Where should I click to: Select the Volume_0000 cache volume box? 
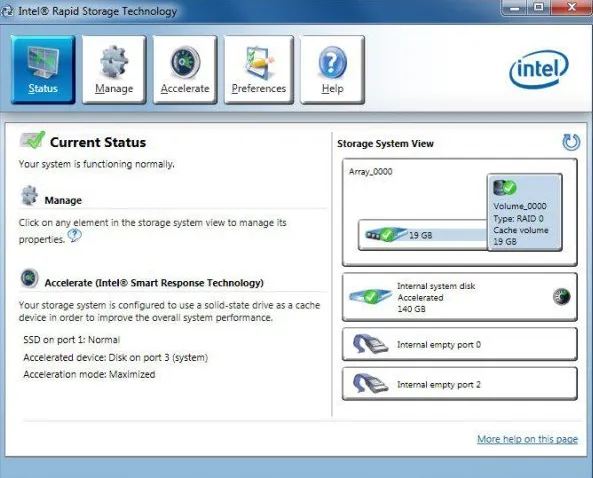[525, 212]
